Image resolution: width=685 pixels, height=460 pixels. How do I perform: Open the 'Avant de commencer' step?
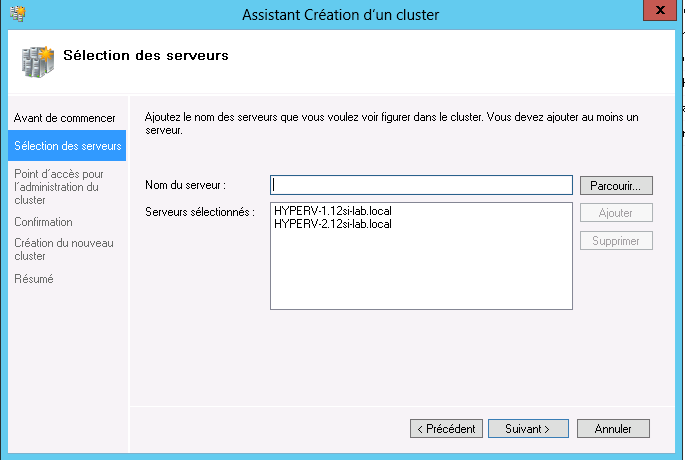64,118
